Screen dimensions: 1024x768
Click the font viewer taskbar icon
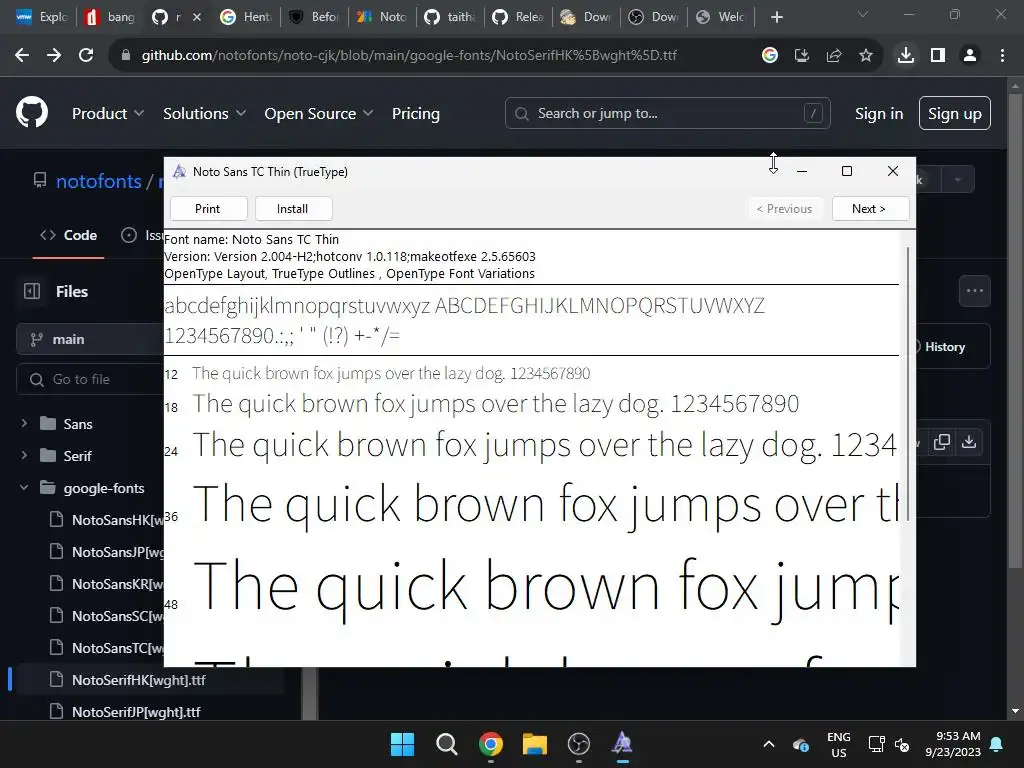622,744
